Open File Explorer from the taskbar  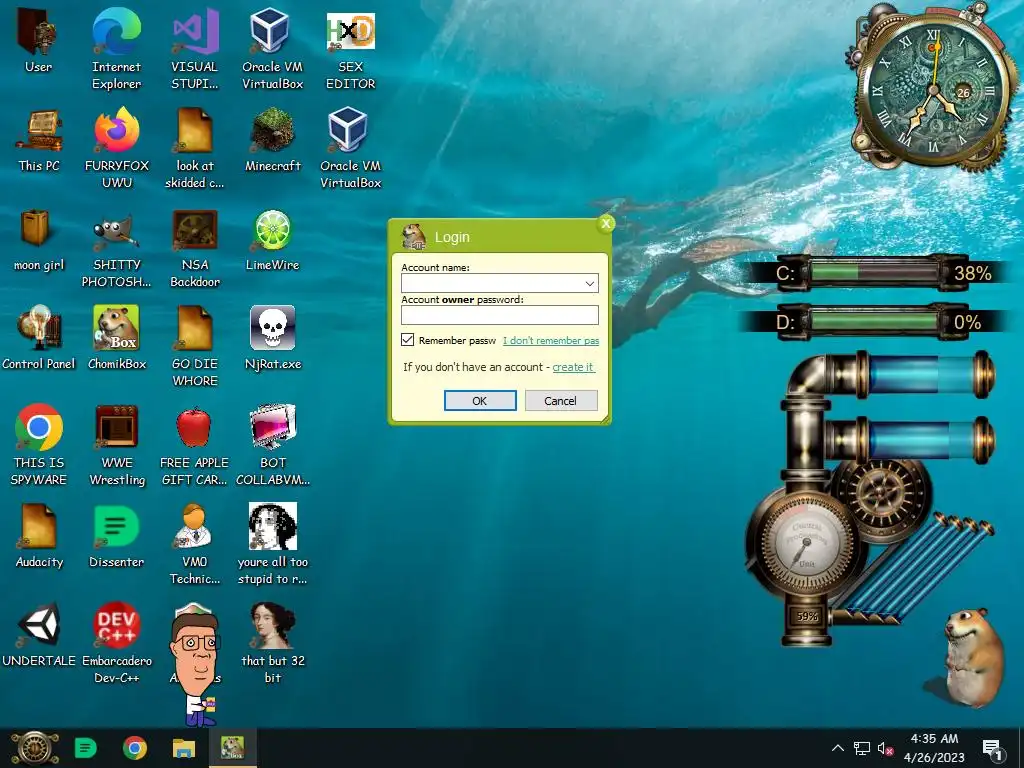184,748
